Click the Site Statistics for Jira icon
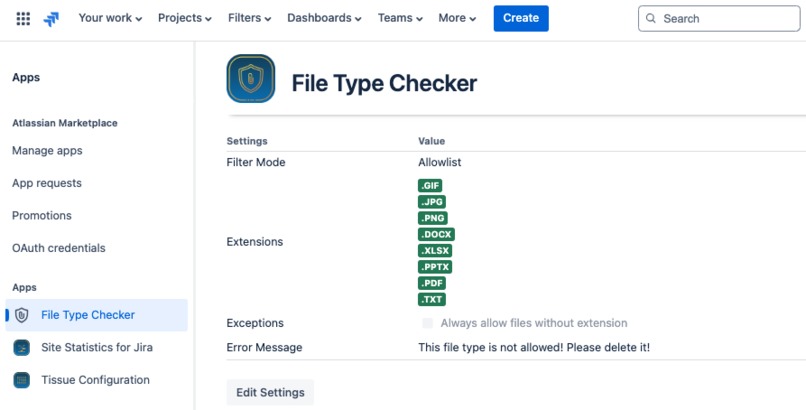The height and width of the screenshot is (410, 806). (x=22, y=348)
